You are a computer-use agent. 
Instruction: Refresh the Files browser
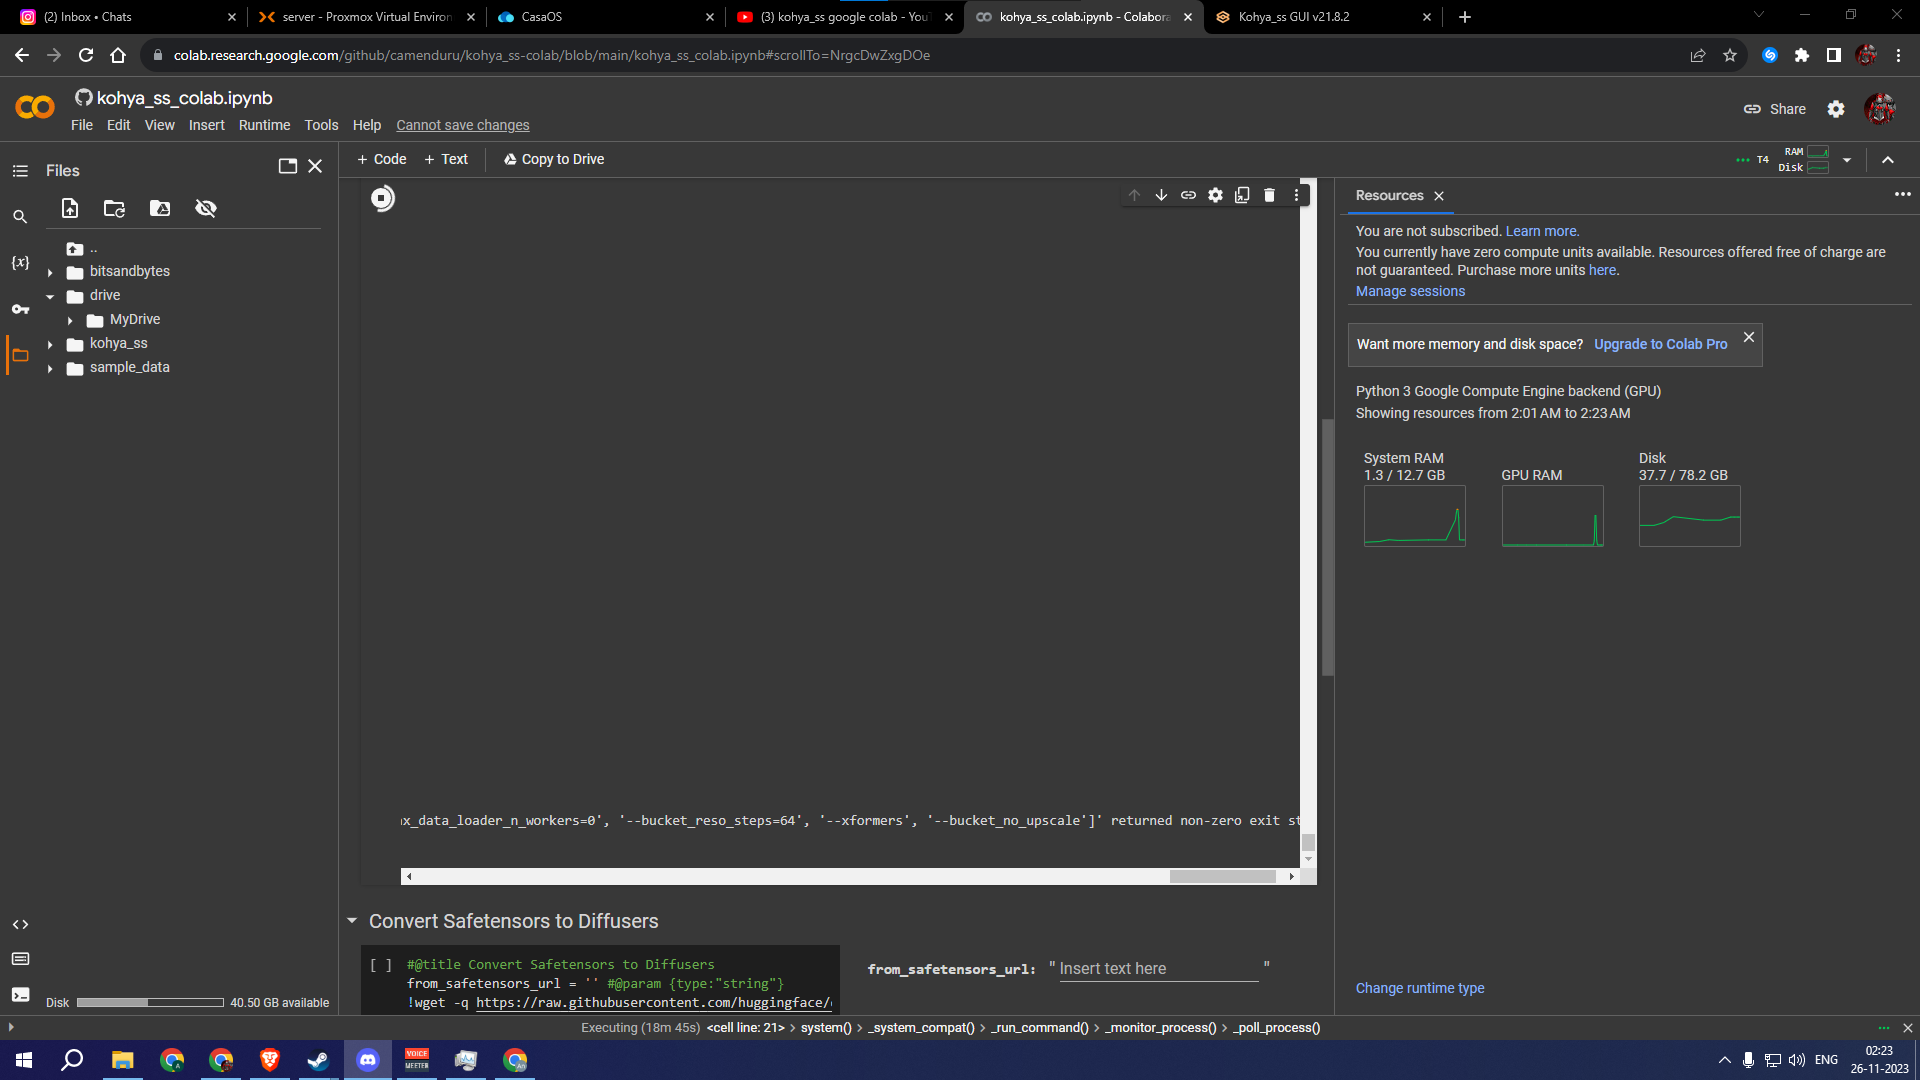click(114, 208)
